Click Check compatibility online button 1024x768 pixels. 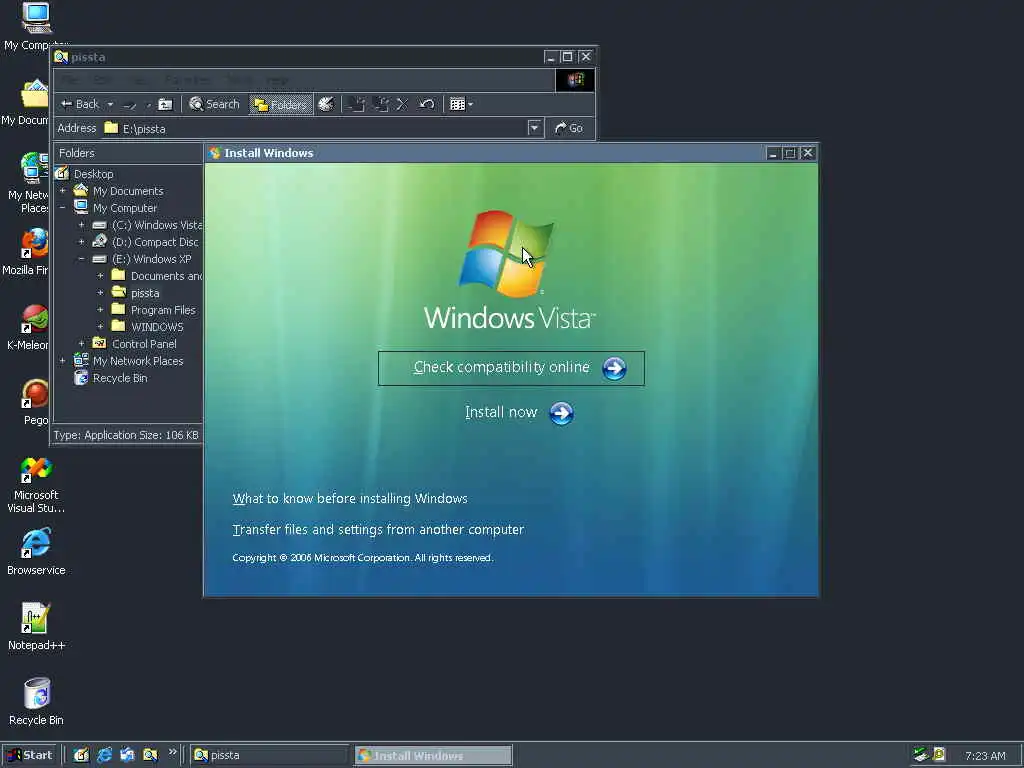tap(511, 368)
